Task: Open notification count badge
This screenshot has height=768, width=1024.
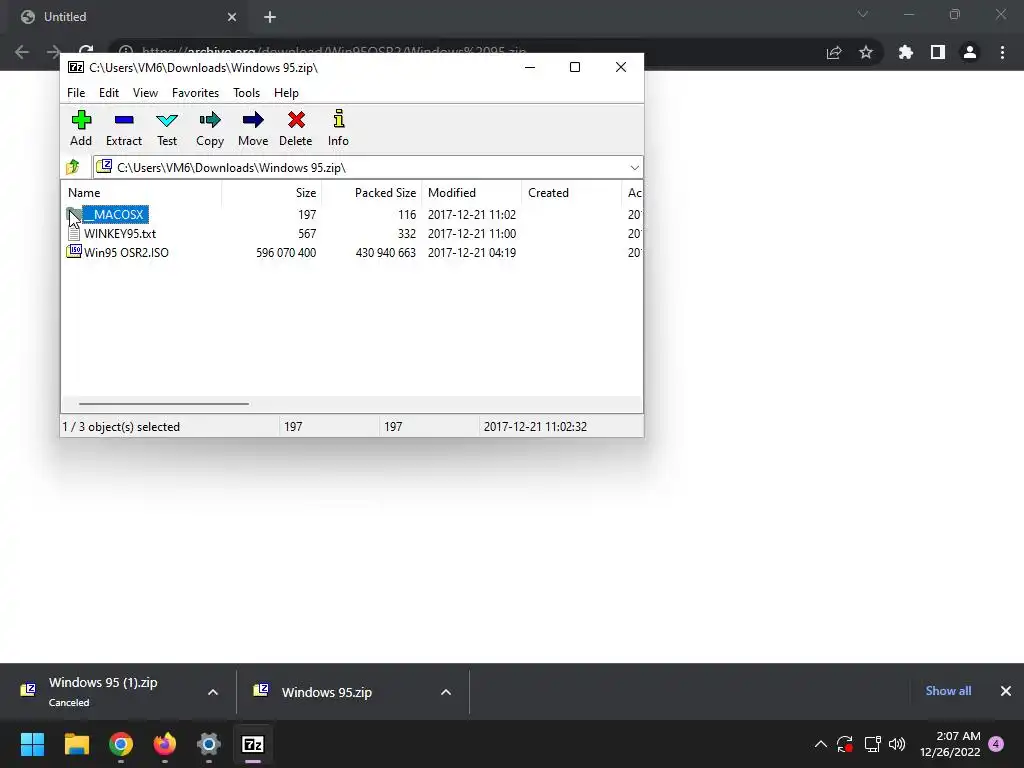Action: 996,744
